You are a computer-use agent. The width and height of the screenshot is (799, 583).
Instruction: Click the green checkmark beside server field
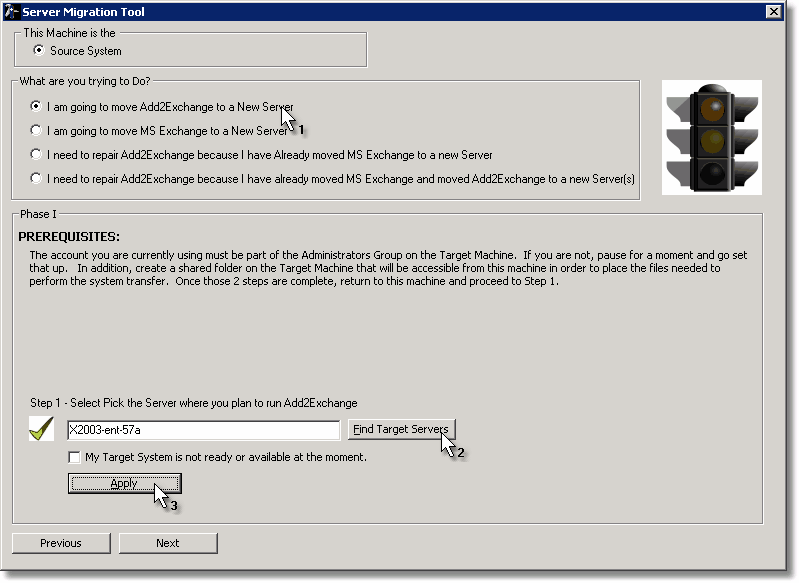click(x=41, y=429)
